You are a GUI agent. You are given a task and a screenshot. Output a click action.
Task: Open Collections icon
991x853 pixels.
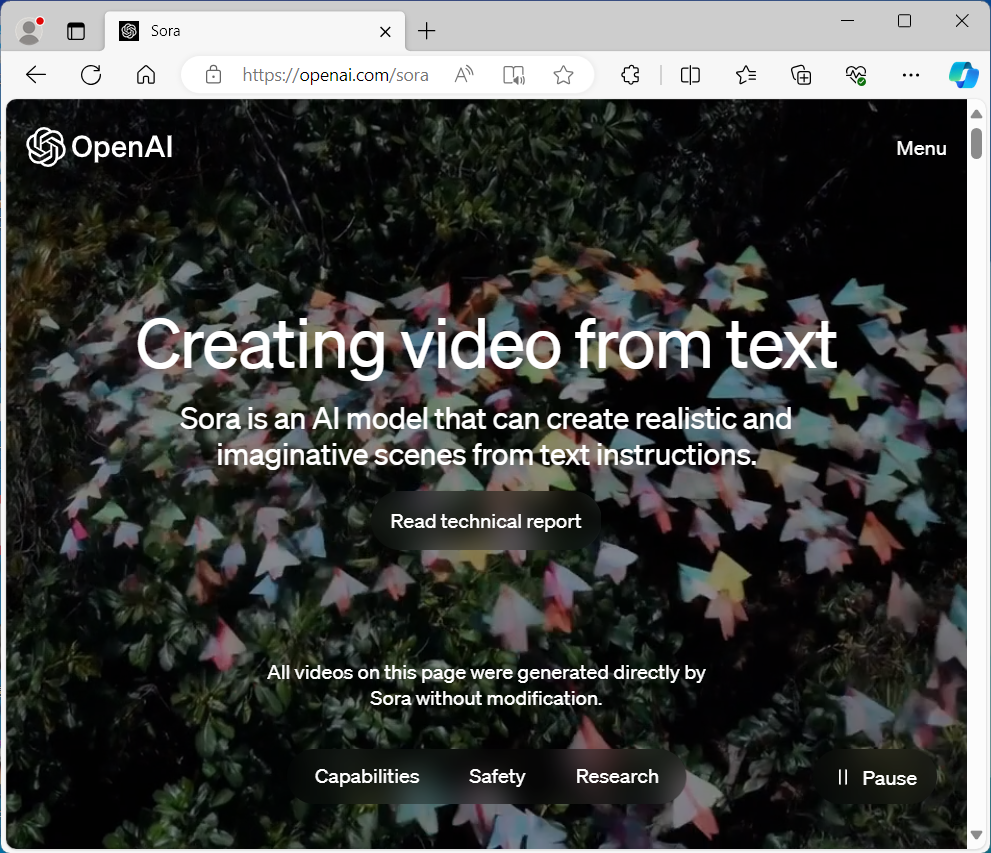tap(801, 75)
